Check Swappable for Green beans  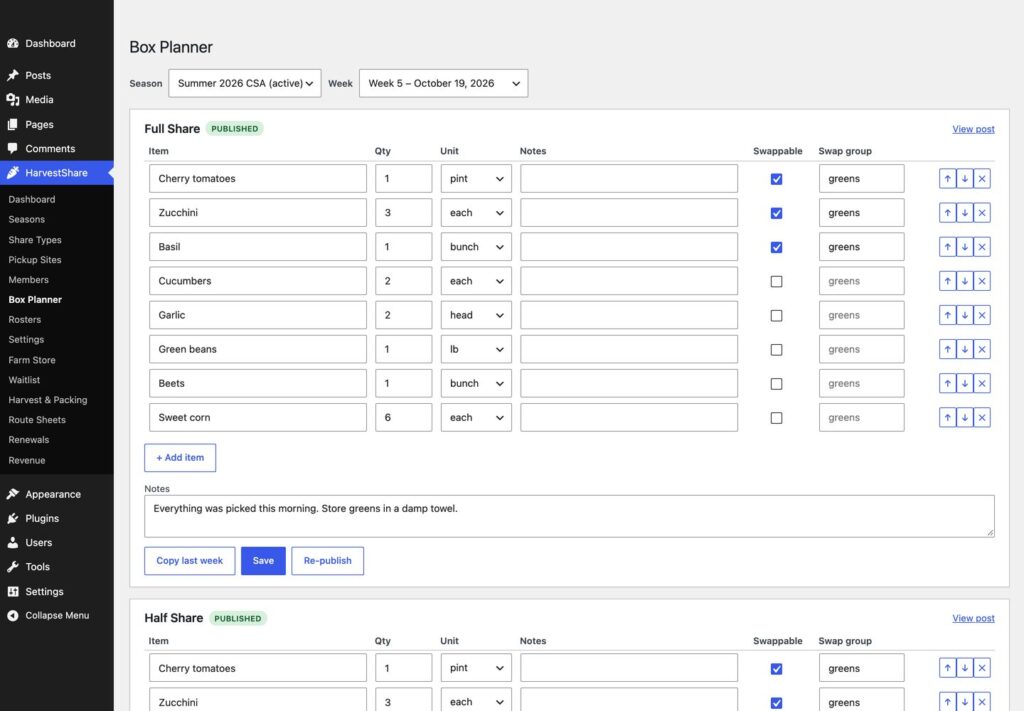(776, 349)
